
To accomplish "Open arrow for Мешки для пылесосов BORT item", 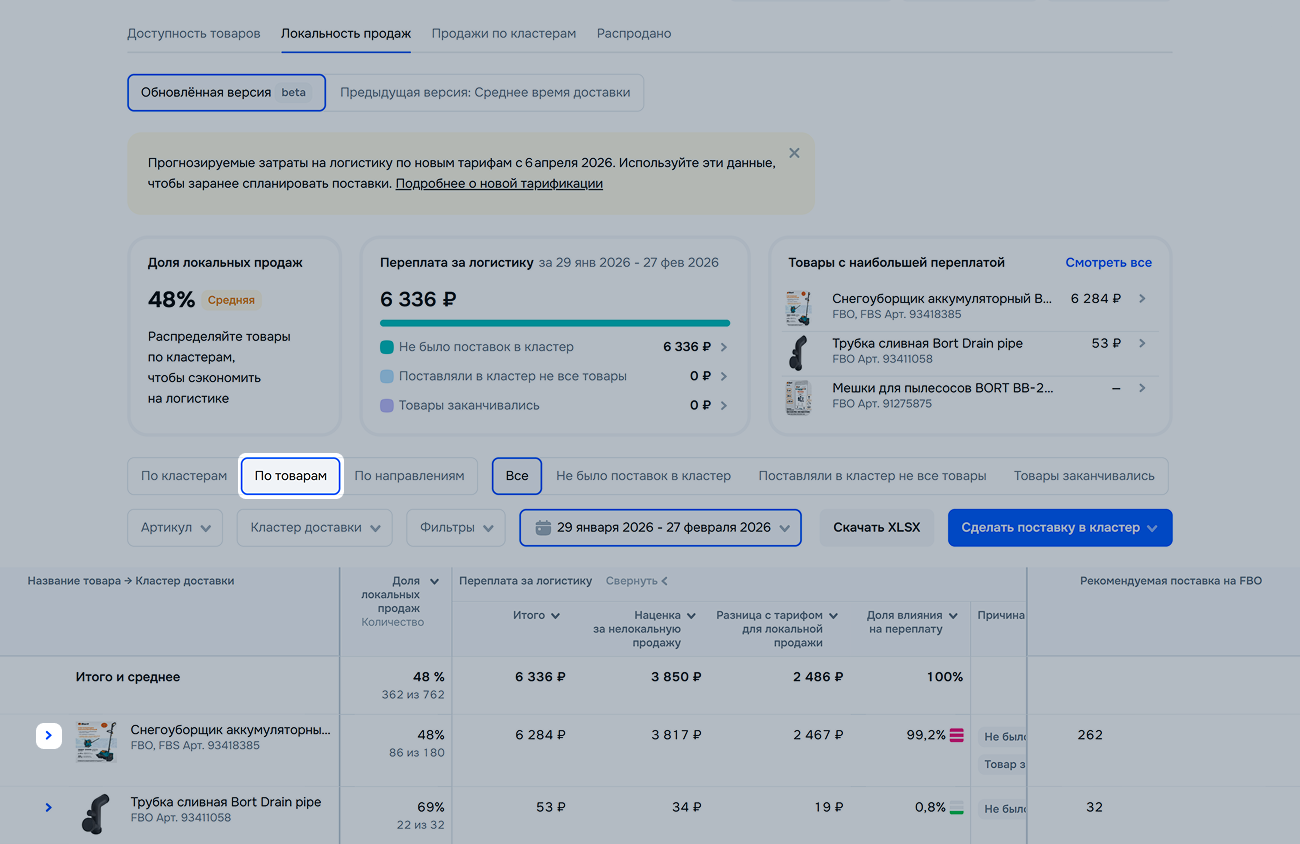I will tap(1142, 388).
